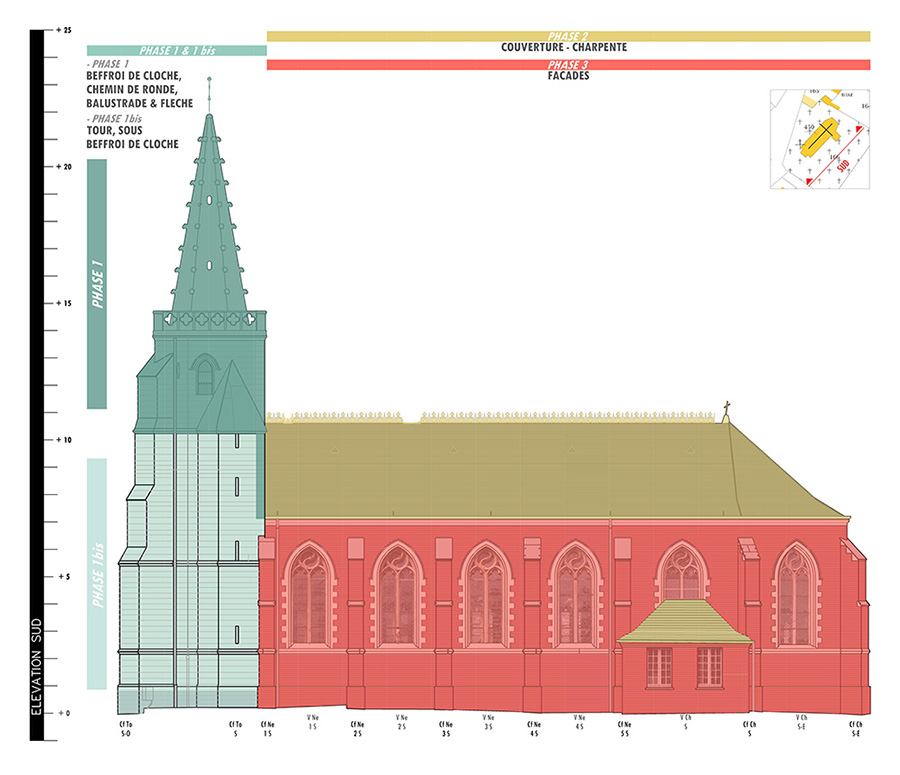The image size is (900, 775).
Task: Click the red PHASE 3 header bar
Action: [x=568, y=65]
